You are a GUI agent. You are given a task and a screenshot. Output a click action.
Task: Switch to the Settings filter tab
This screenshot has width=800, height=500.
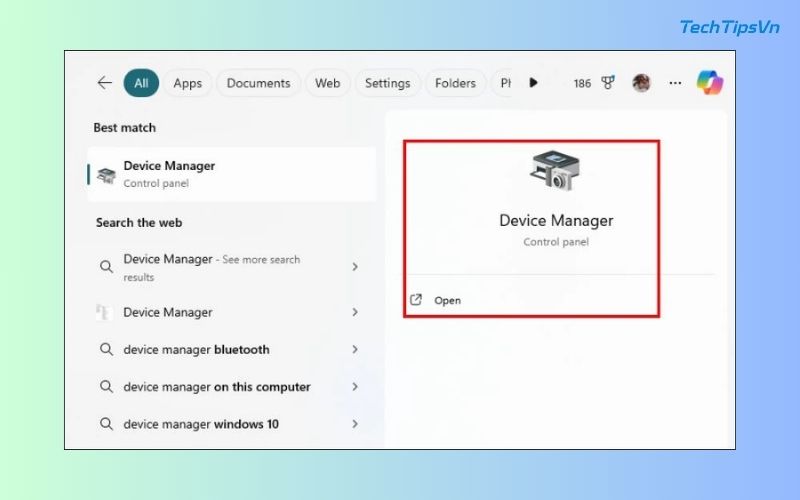point(387,83)
